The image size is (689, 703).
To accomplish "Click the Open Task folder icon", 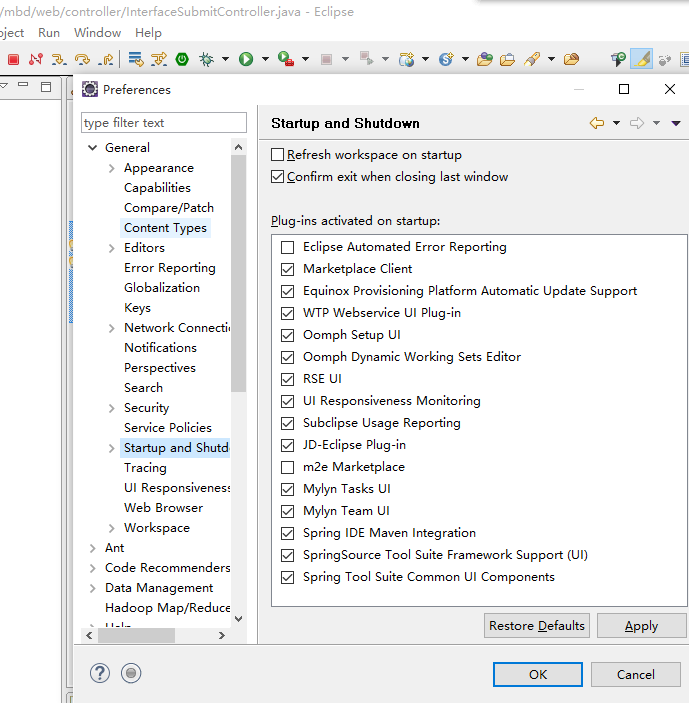I will (x=507, y=59).
